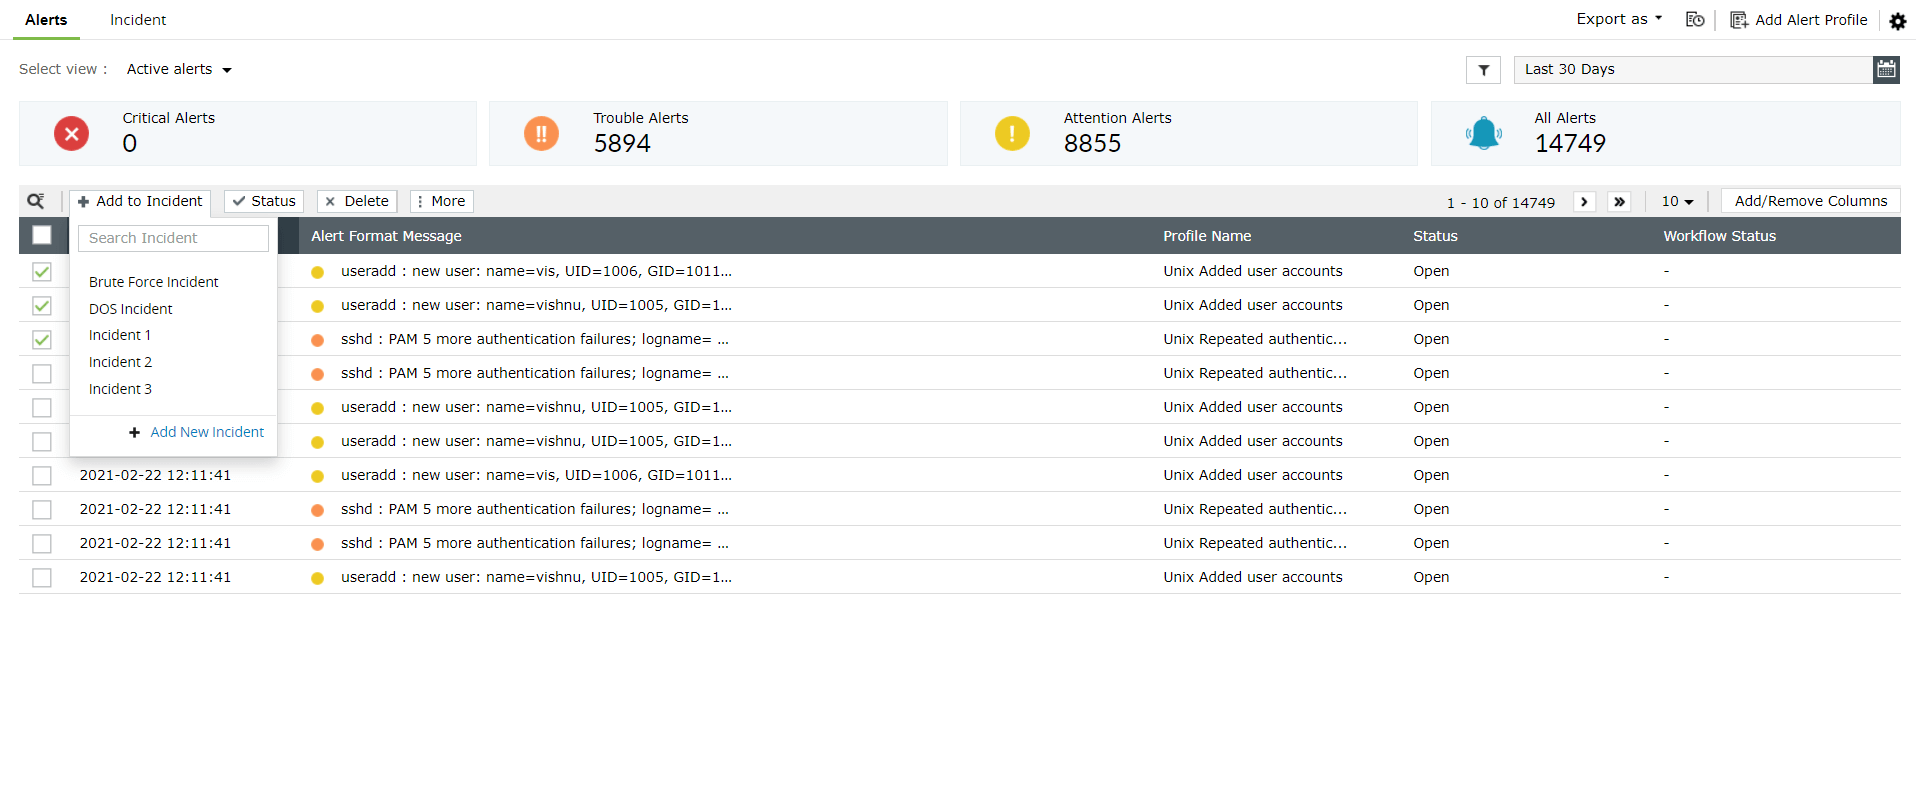Click the Add to Incident button
1916x811 pixels.
(x=140, y=201)
